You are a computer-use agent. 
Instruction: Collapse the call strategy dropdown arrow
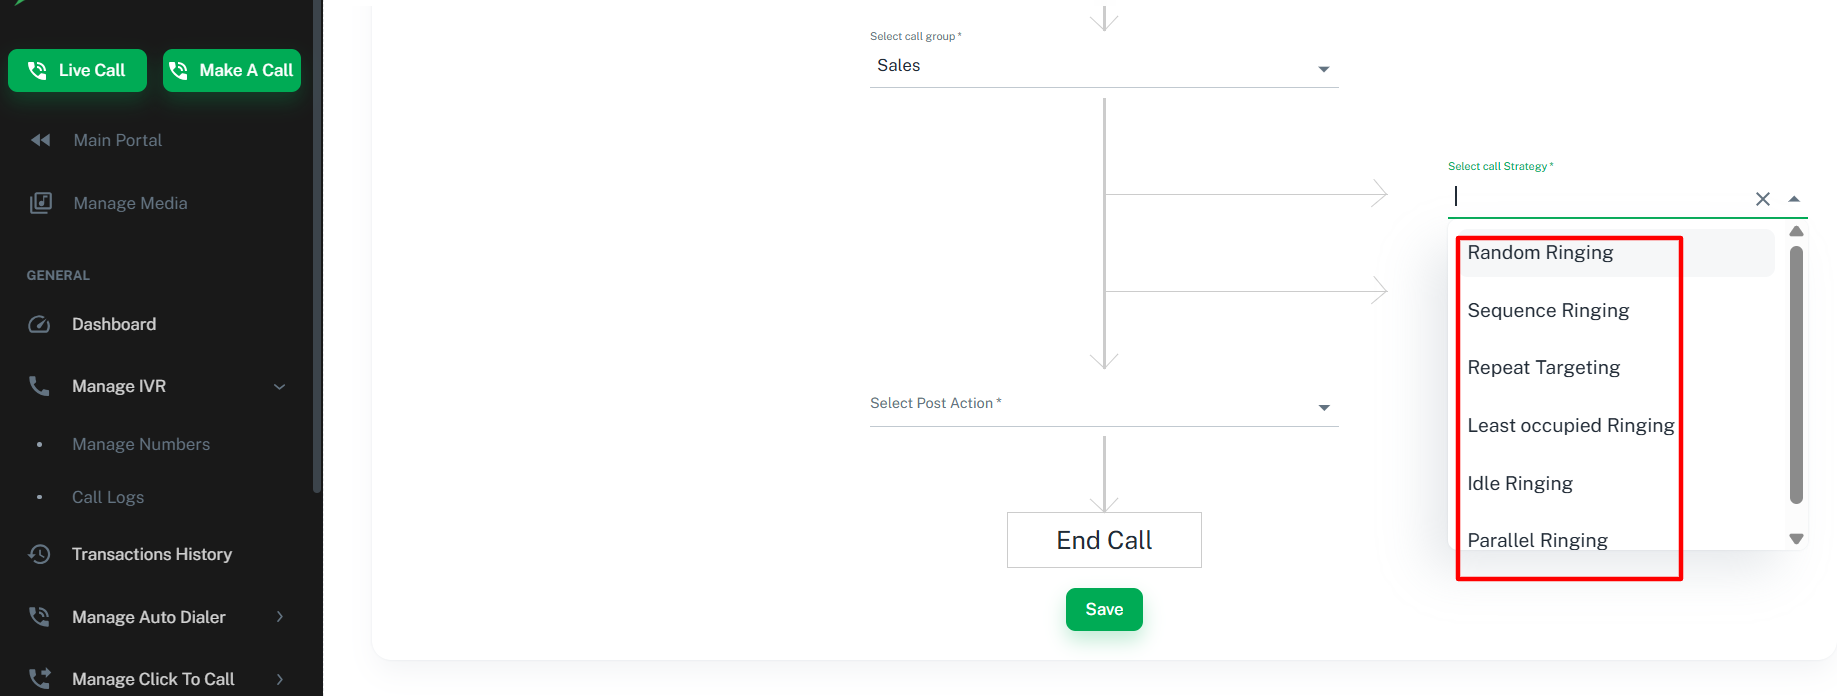[x=1794, y=199]
